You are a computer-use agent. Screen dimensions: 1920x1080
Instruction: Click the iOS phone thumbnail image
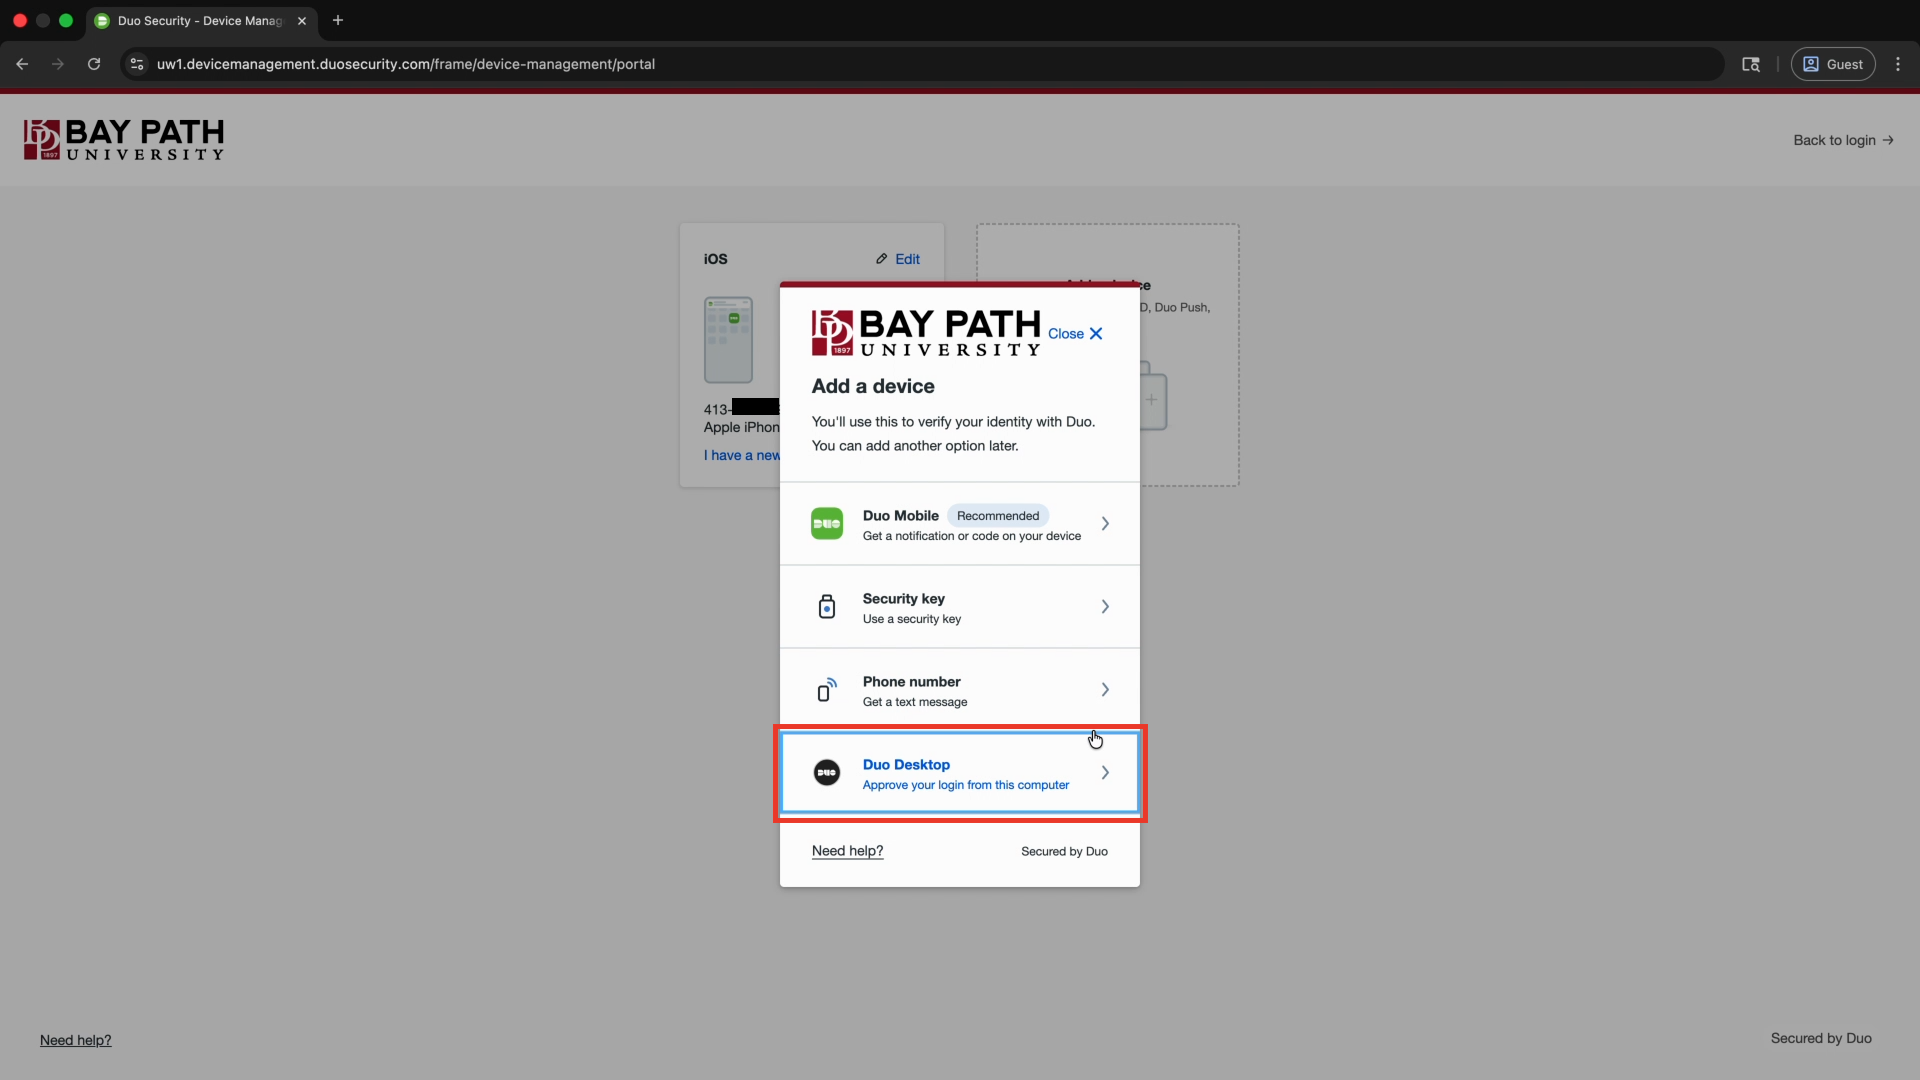point(728,340)
